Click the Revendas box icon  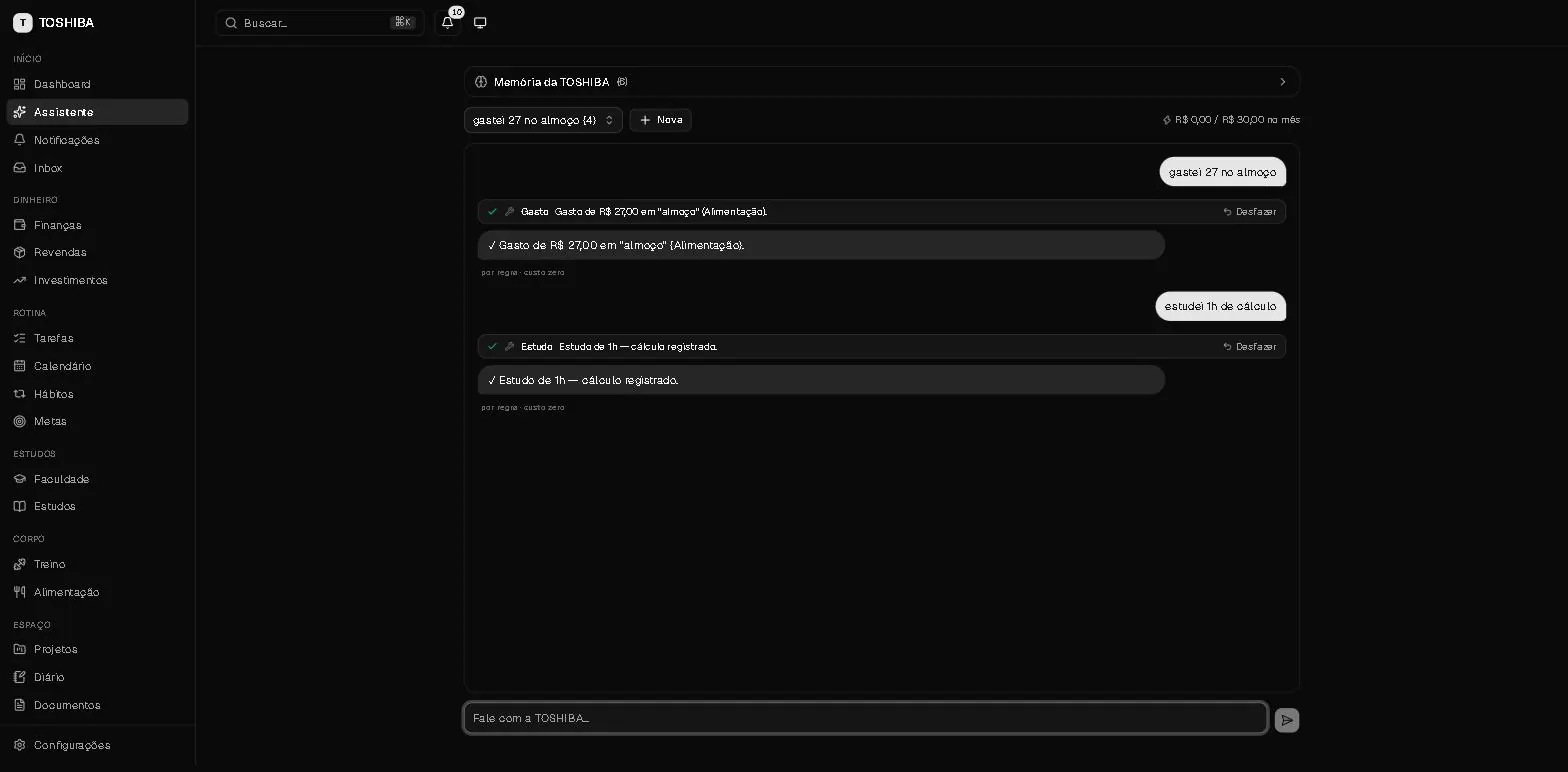pos(19,252)
